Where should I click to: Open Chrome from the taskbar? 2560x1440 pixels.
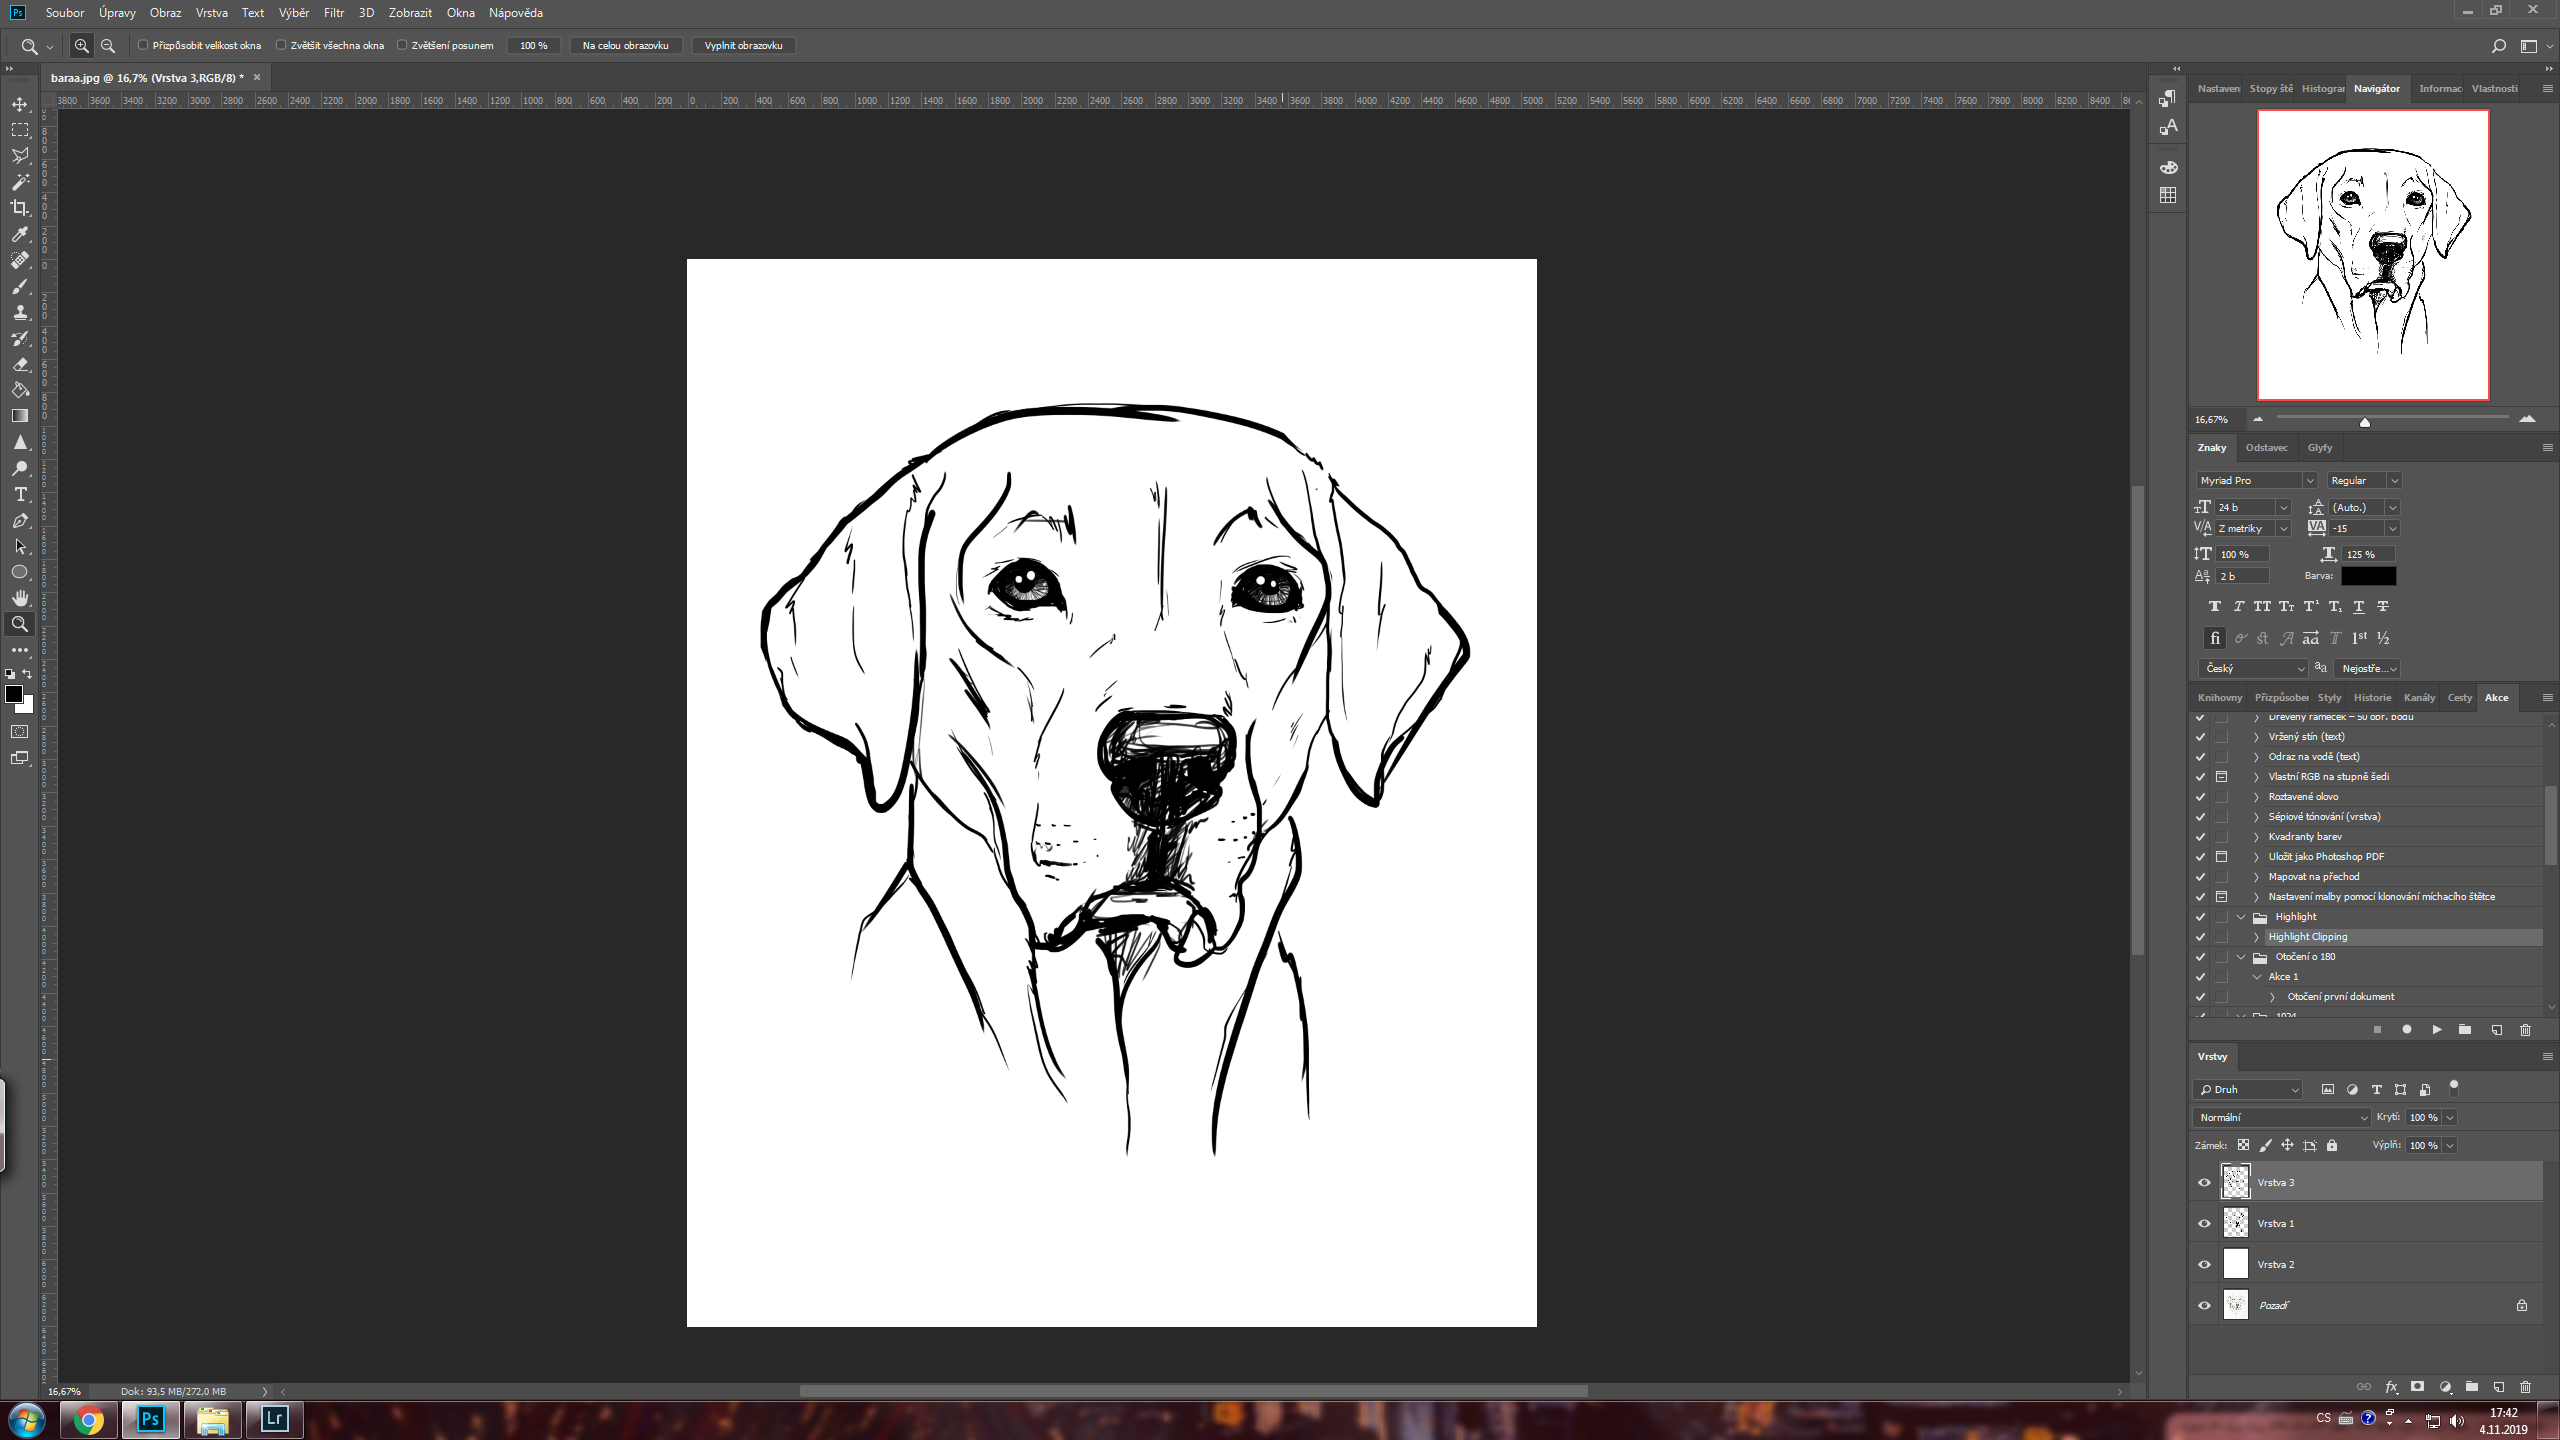pyautogui.click(x=88, y=1420)
